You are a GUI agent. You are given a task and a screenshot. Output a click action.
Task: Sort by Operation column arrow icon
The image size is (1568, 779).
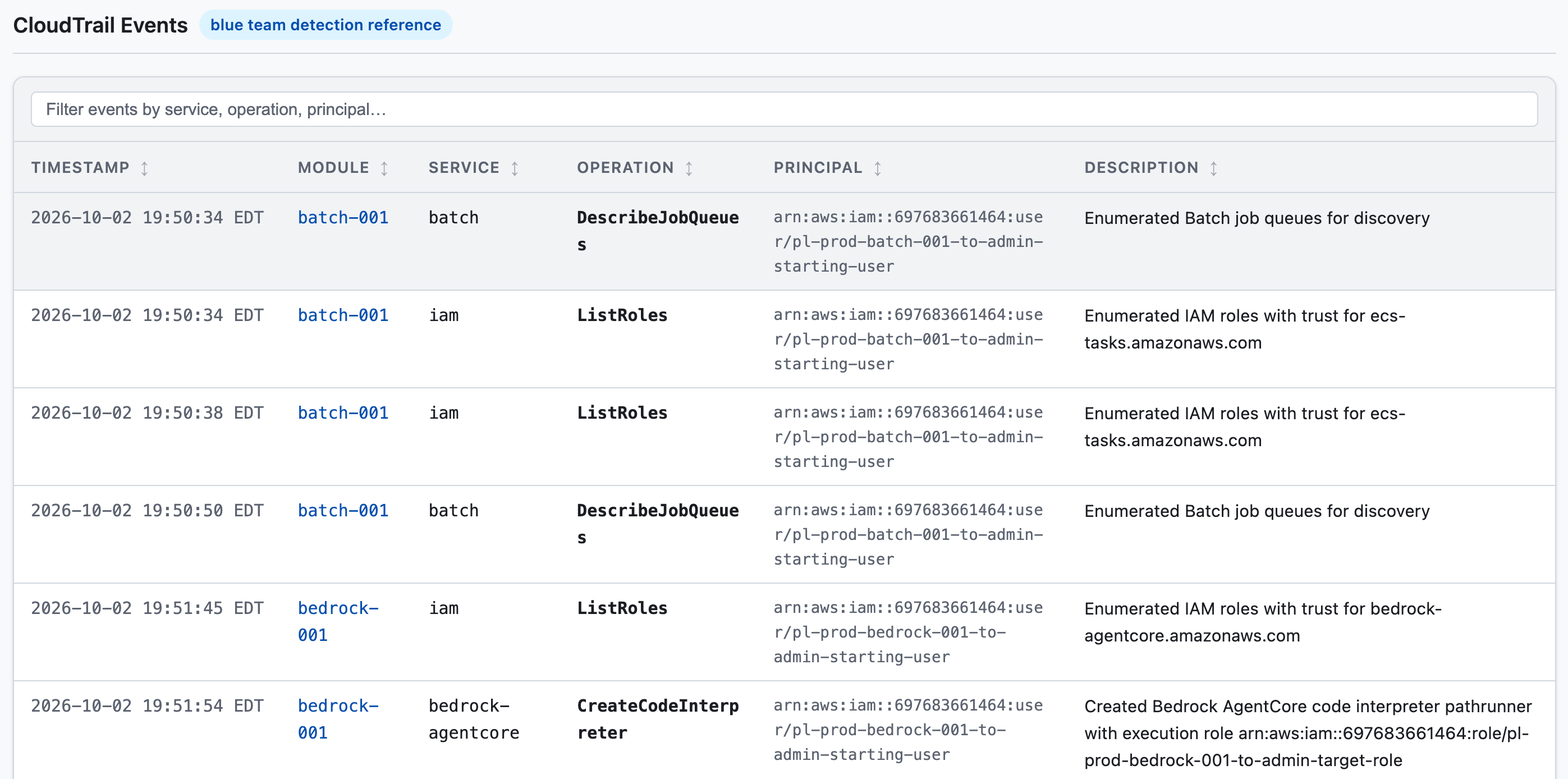click(689, 168)
